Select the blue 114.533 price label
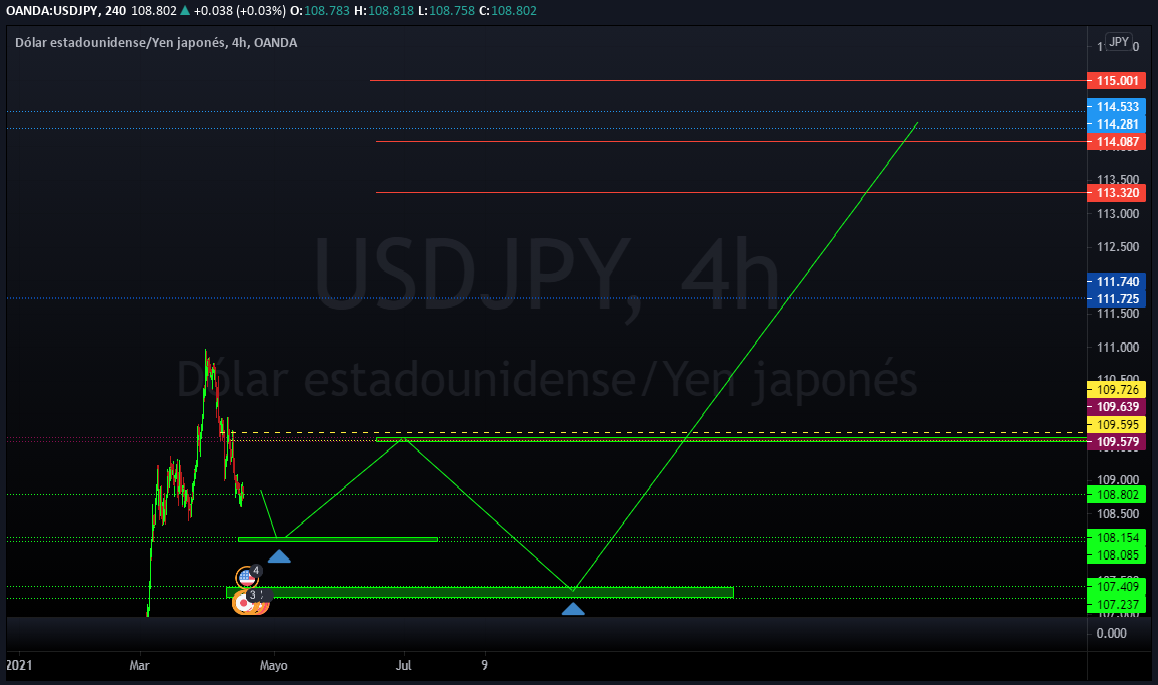The image size is (1158, 685). point(1117,107)
